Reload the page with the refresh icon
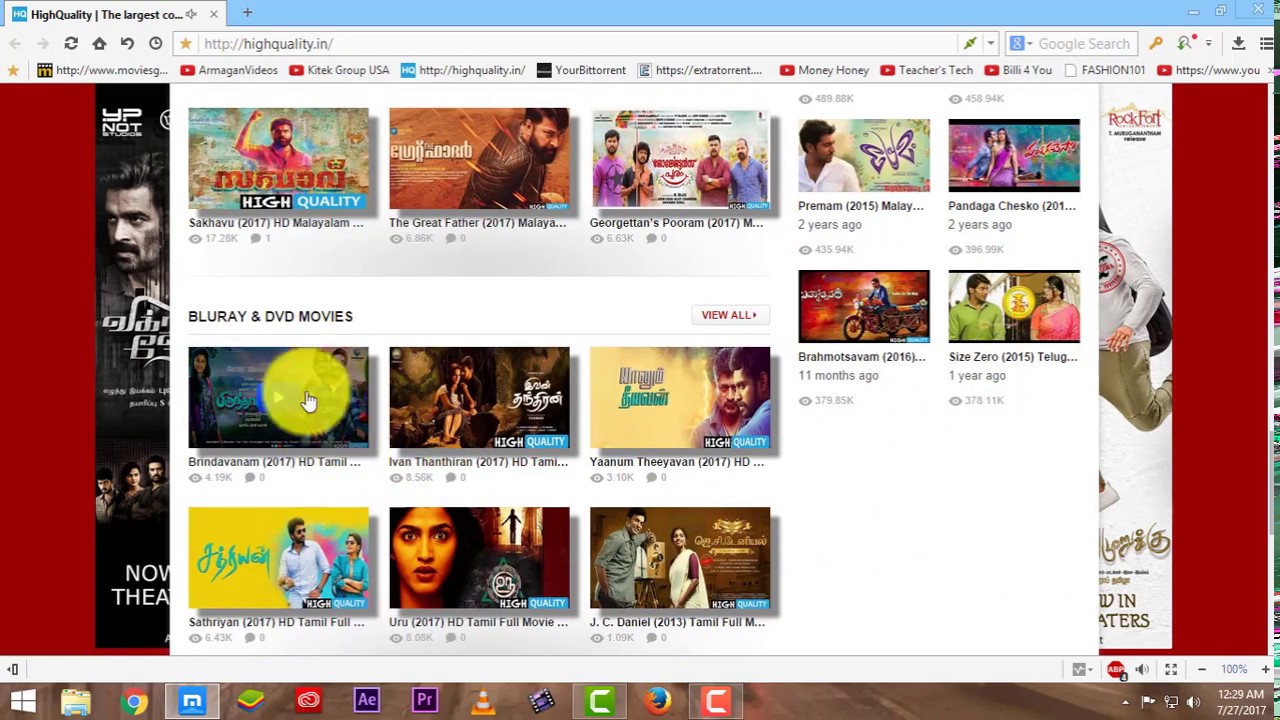This screenshot has width=1280, height=720. click(71, 44)
